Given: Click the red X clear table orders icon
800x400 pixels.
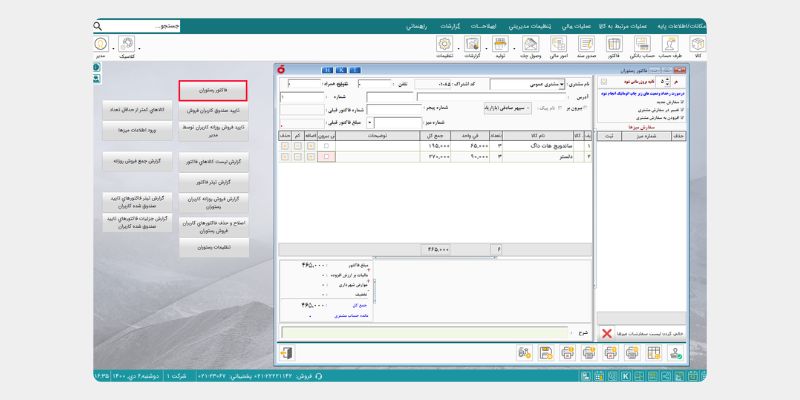Looking at the screenshot, I should pyautogui.click(x=607, y=334).
